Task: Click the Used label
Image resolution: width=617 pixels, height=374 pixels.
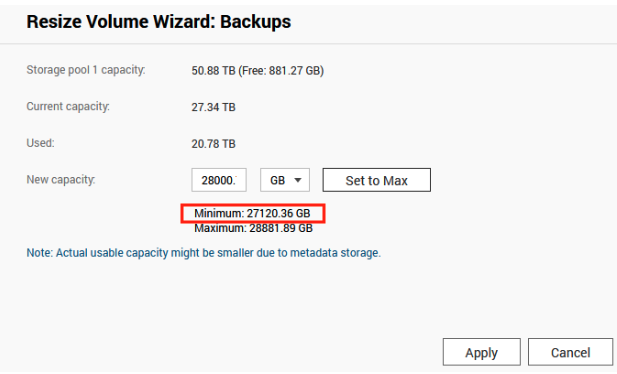Action: 41,143
